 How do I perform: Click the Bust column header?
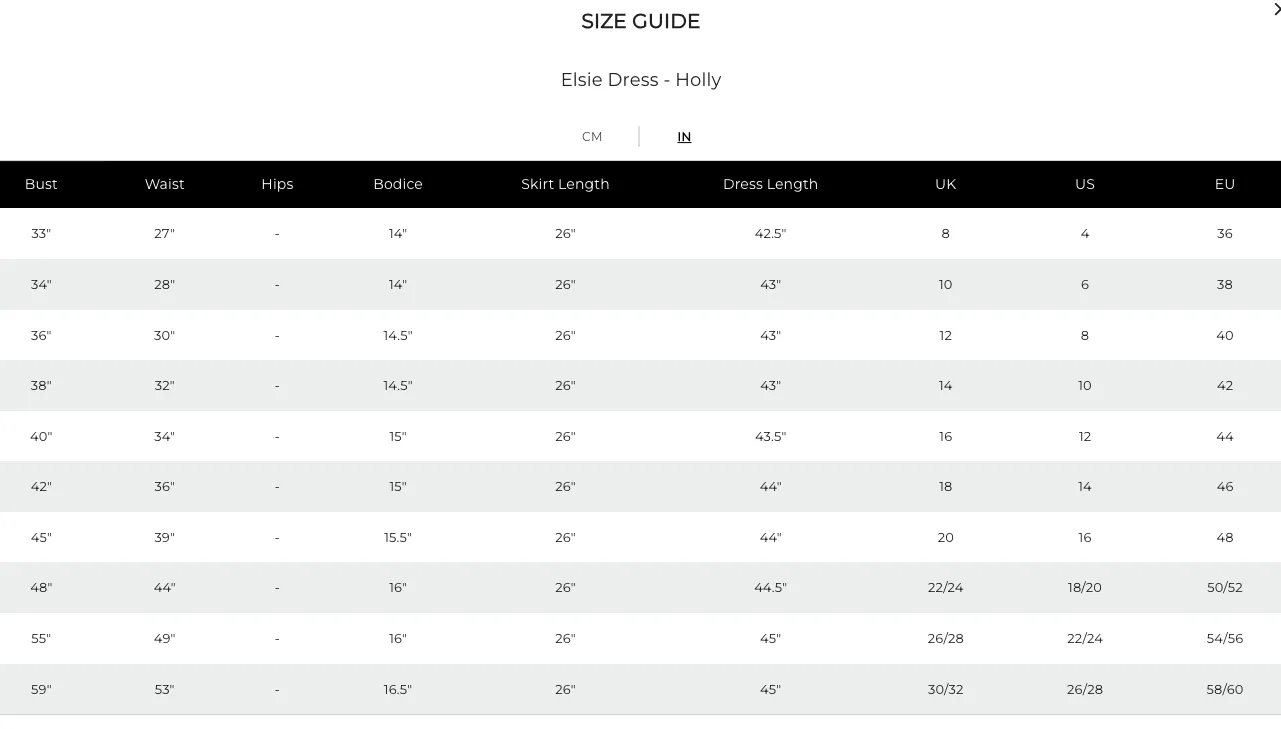click(41, 184)
